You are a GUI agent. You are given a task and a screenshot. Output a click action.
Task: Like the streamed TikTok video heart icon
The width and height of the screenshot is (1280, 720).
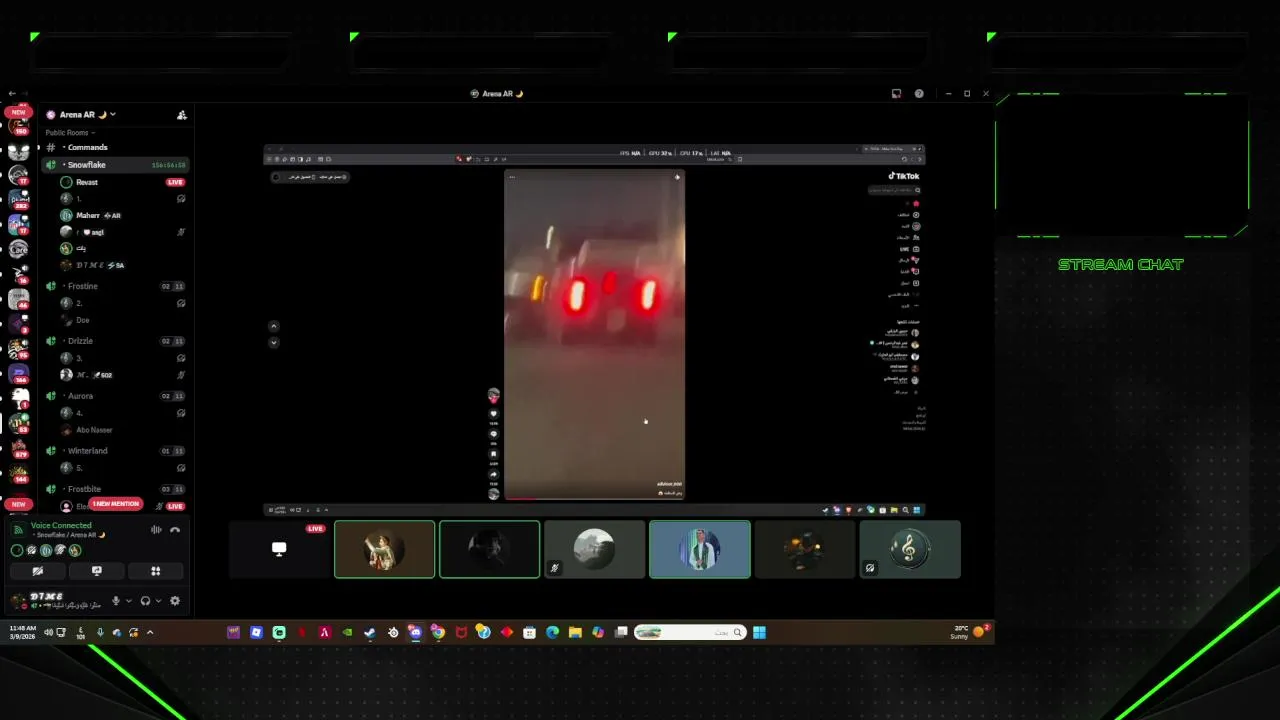493,414
